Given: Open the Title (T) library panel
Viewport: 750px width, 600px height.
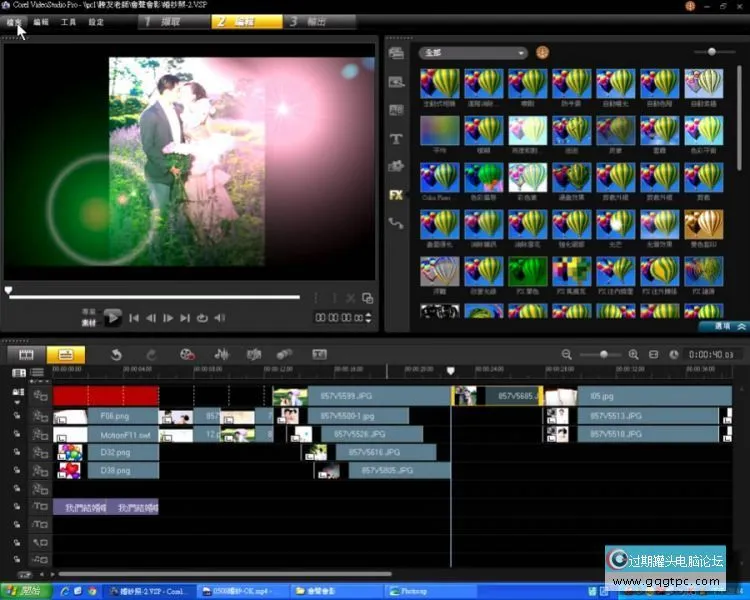Looking at the screenshot, I should pos(396,139).
